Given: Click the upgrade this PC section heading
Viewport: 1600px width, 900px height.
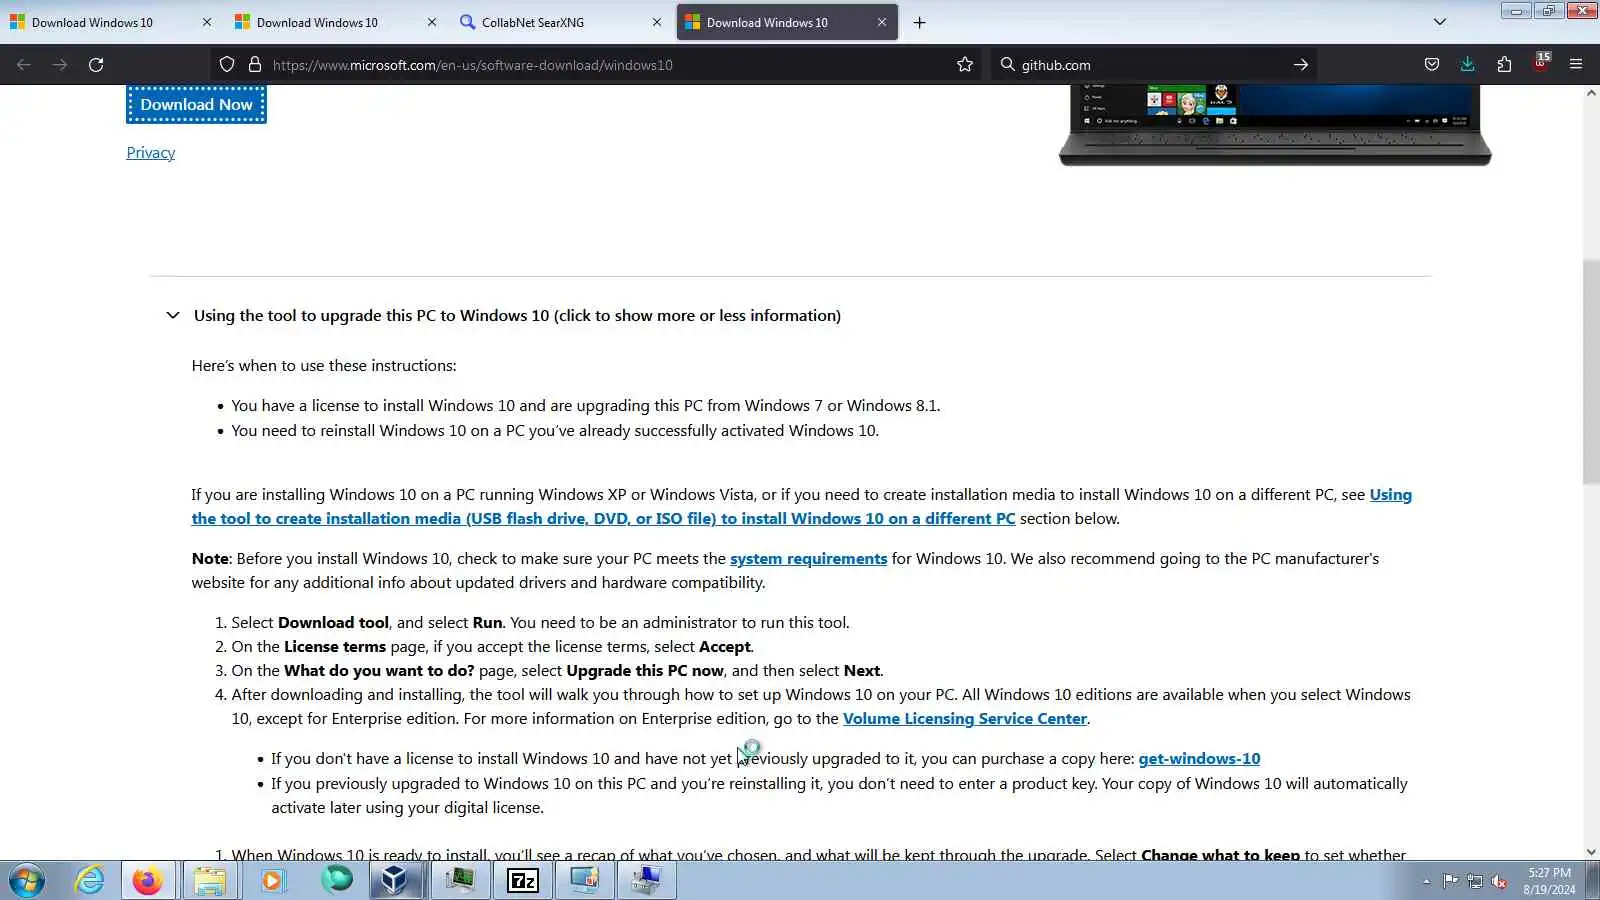Looking at the screenshot, I should tap(517, 315).
